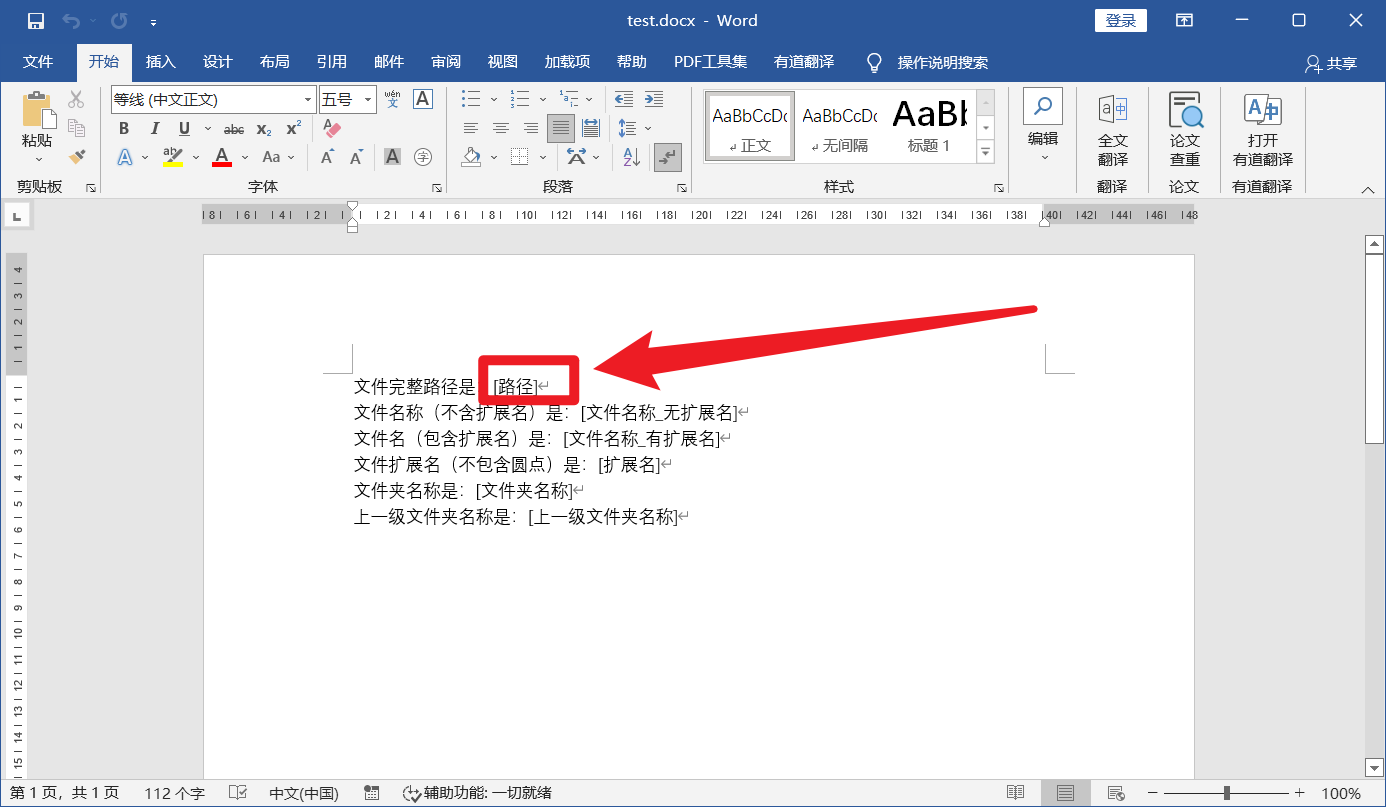Select the subscript icon

click(x=264, y=128)
